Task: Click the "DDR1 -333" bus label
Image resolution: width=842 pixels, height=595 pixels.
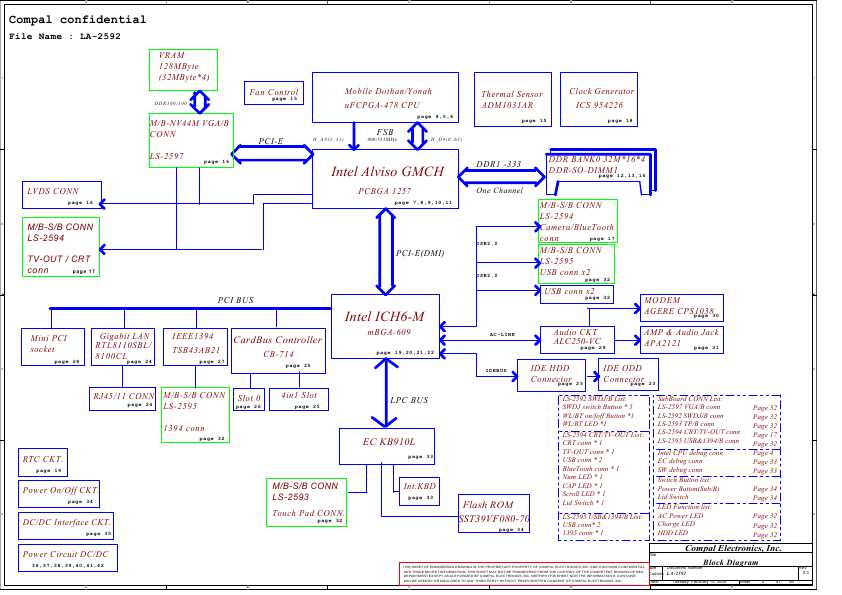Action: 499,164
